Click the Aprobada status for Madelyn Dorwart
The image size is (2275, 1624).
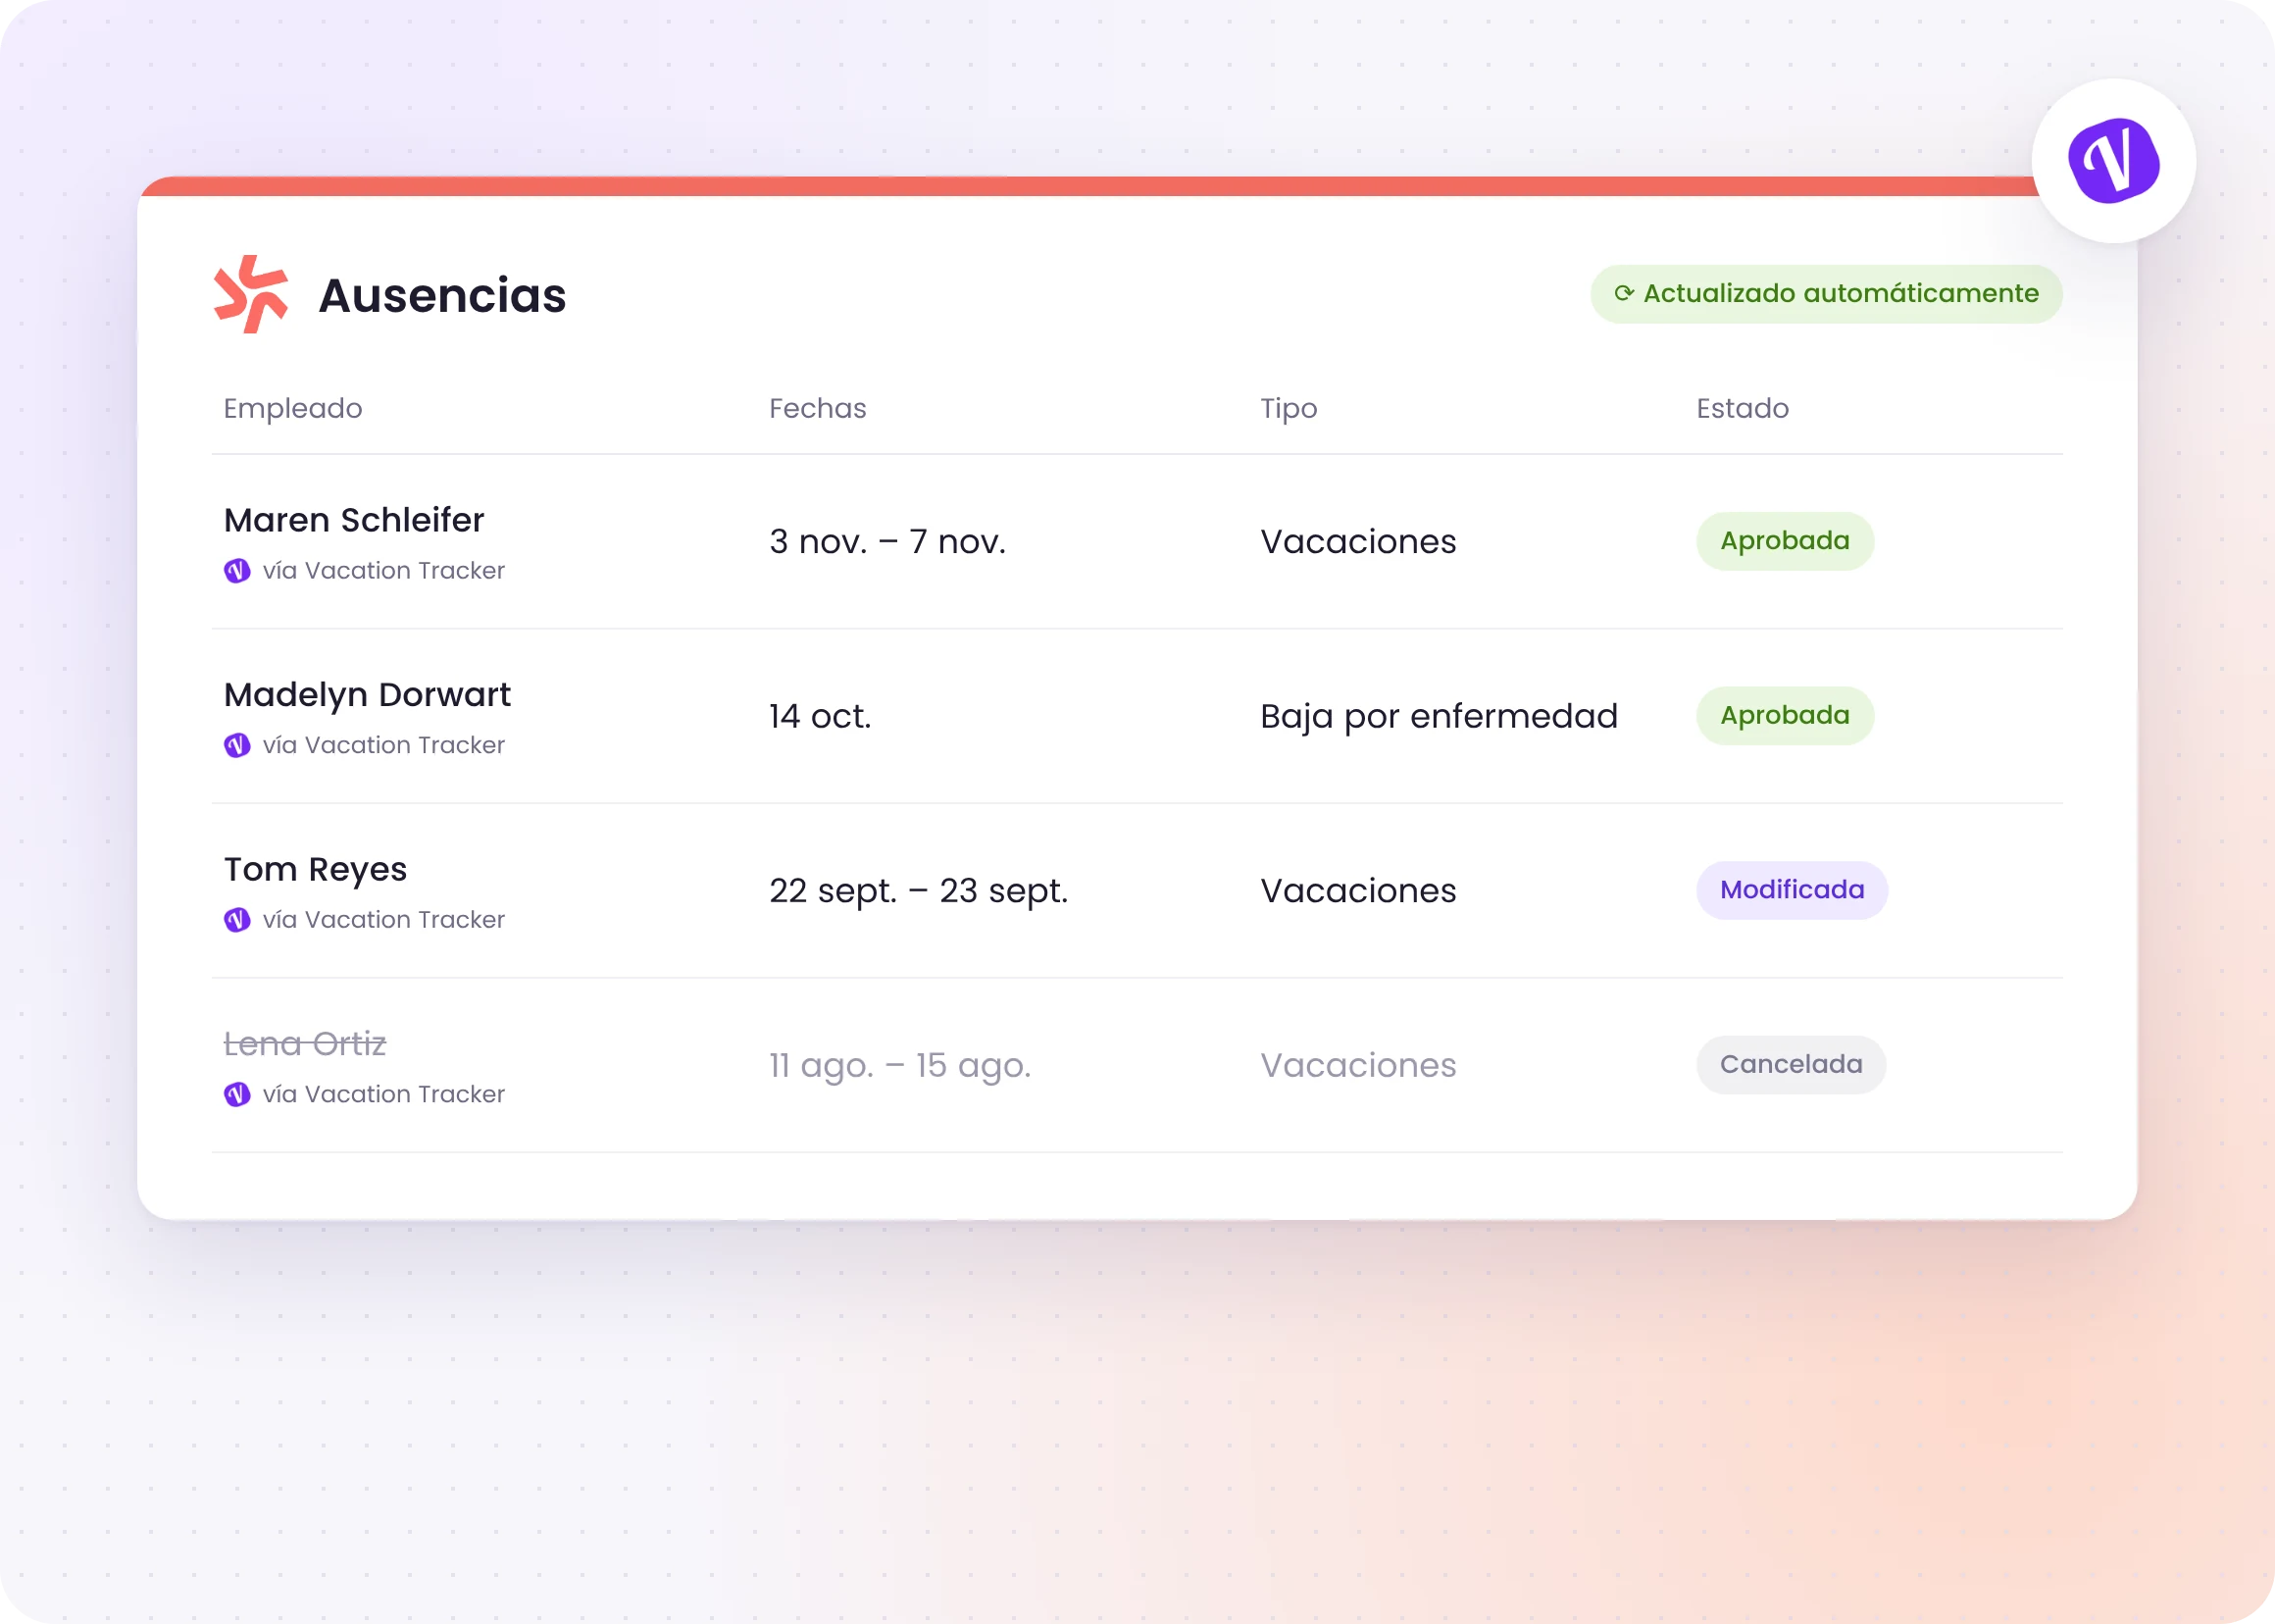[x=1784, y=715]
